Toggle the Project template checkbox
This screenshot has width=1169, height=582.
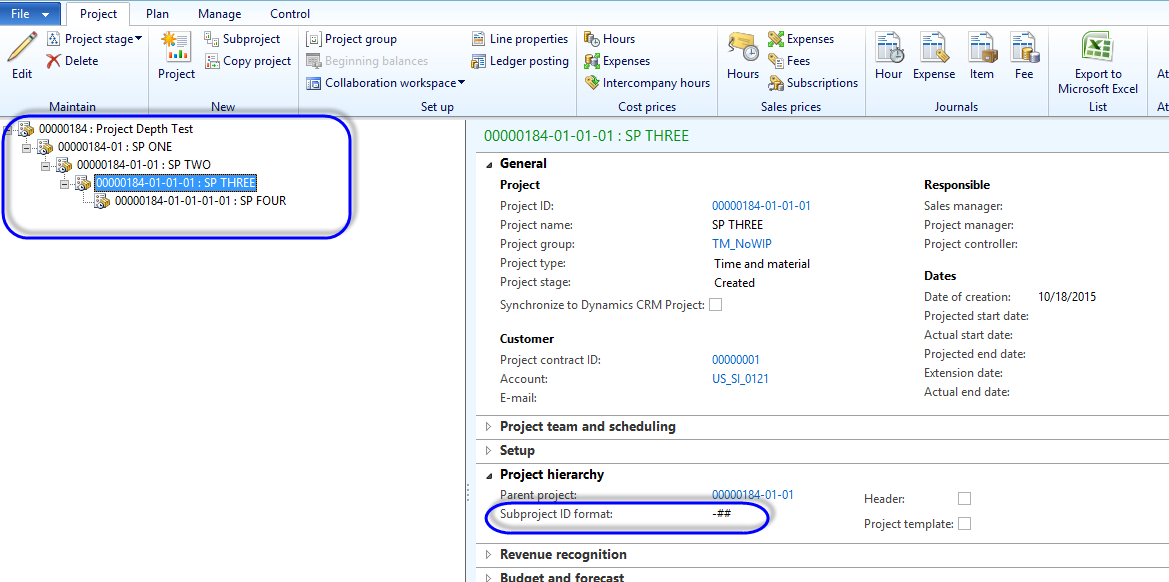click(x=965, y=524)
